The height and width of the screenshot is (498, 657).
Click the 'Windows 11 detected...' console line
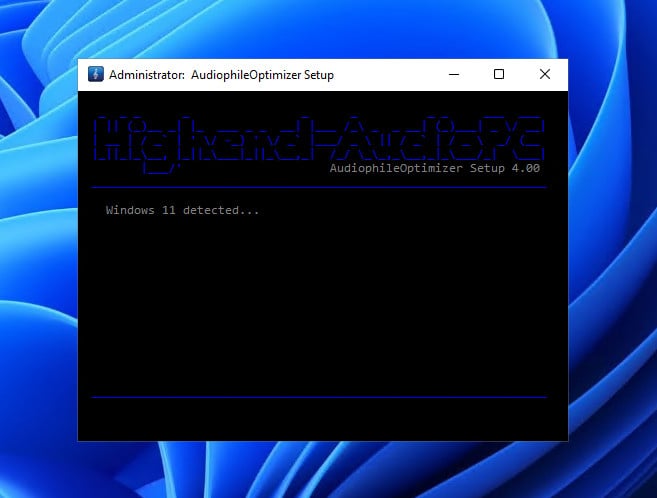tap(182, 210)
